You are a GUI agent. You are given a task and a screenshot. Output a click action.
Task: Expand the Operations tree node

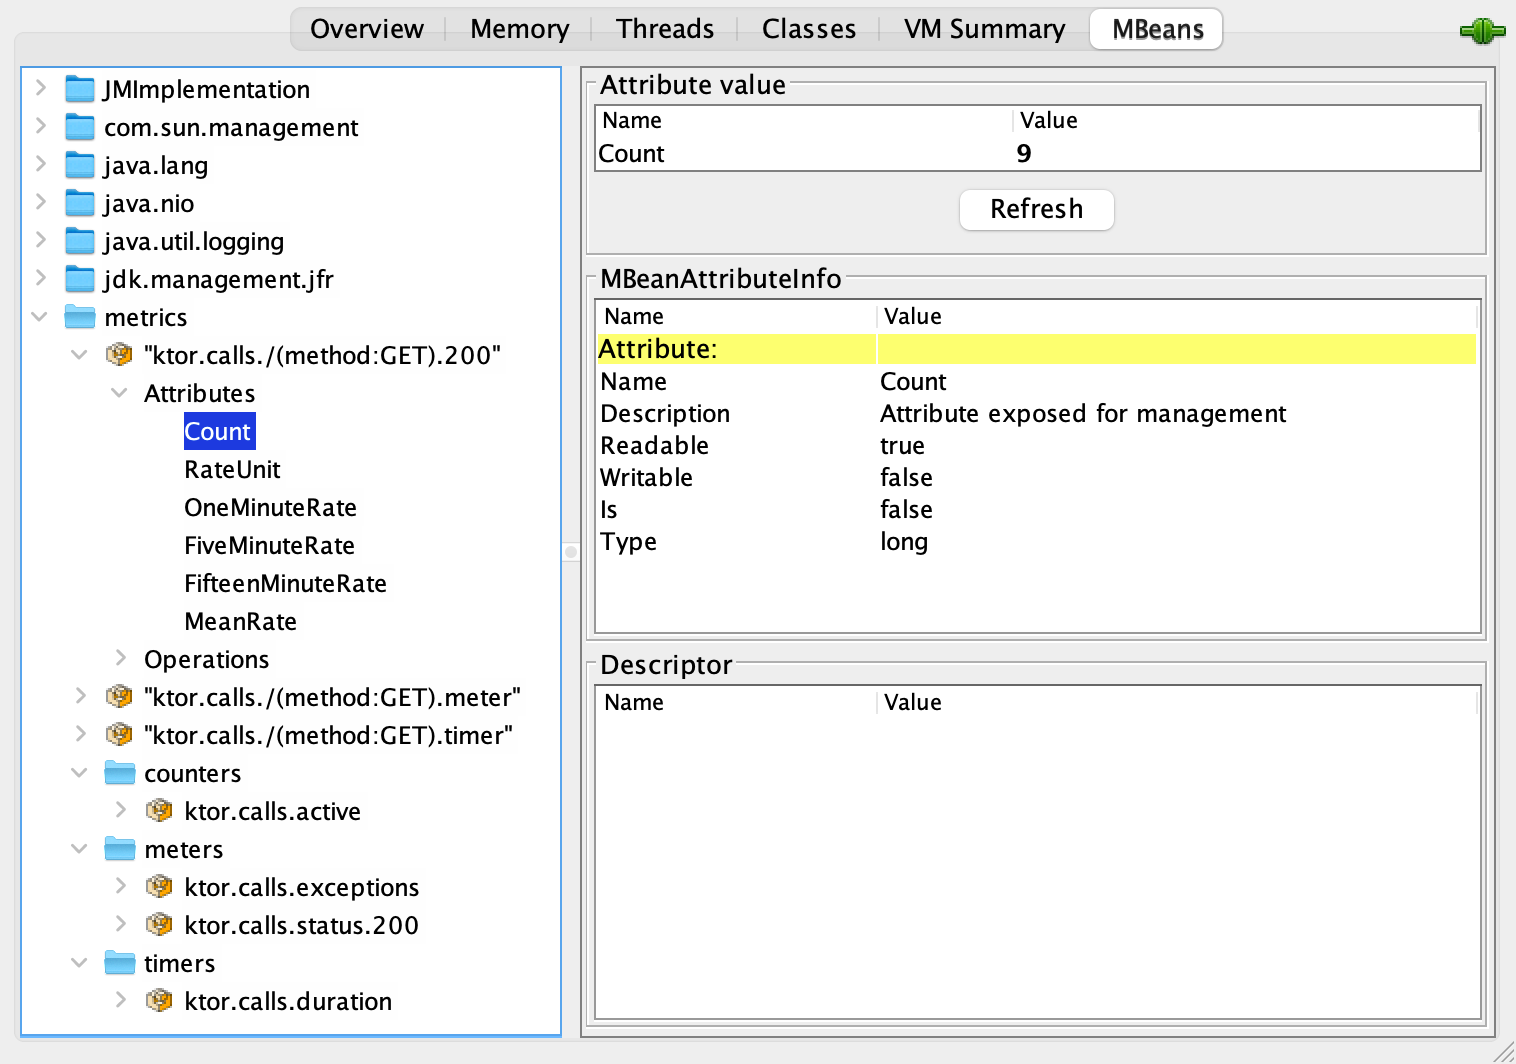pos(119,658)
